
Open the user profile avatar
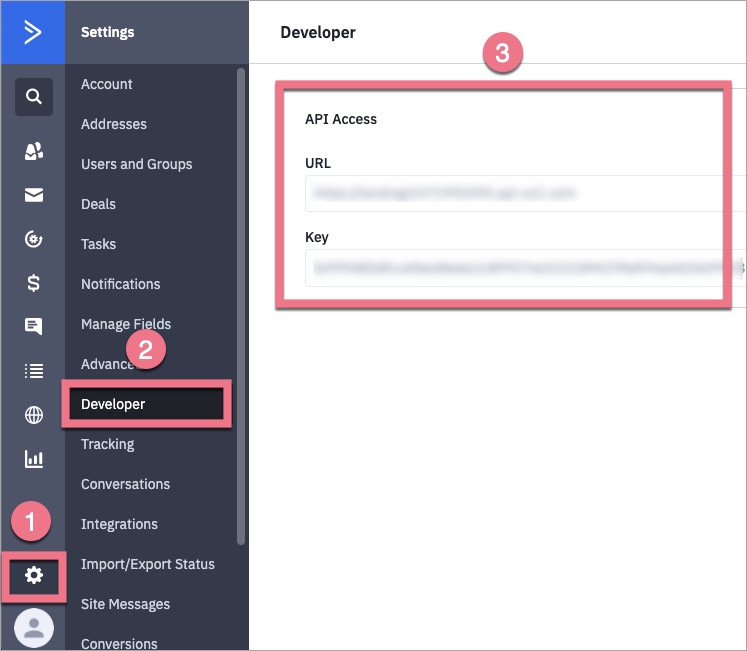(x=34, y=628)
